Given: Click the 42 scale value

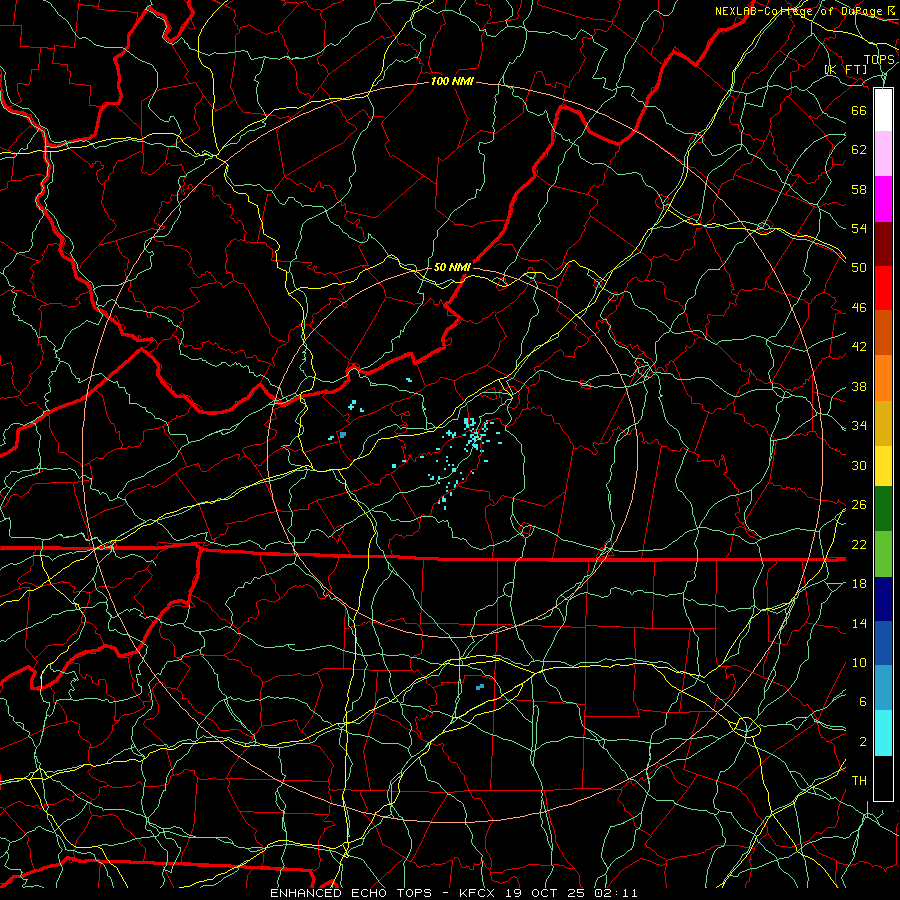Looking at the screenshot, I should click(x=859, y=347).
